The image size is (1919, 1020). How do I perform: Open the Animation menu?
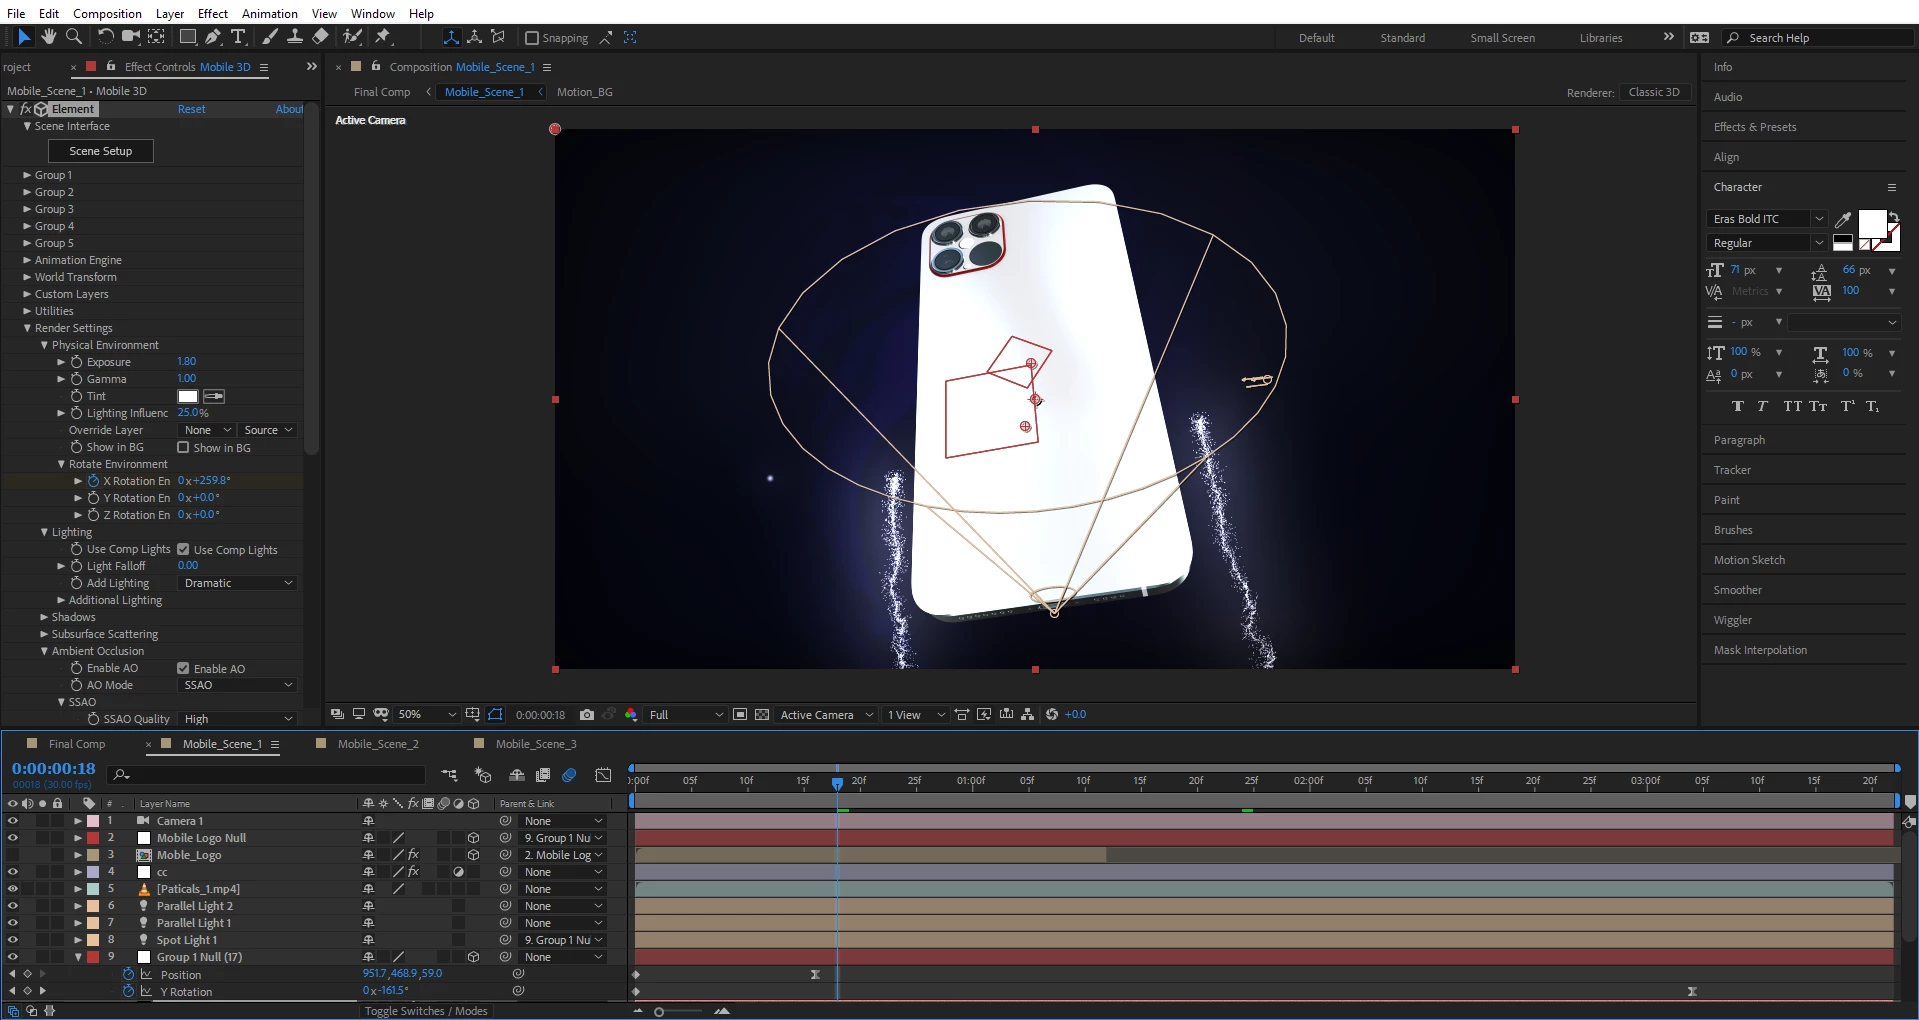[x=270, y=13]
